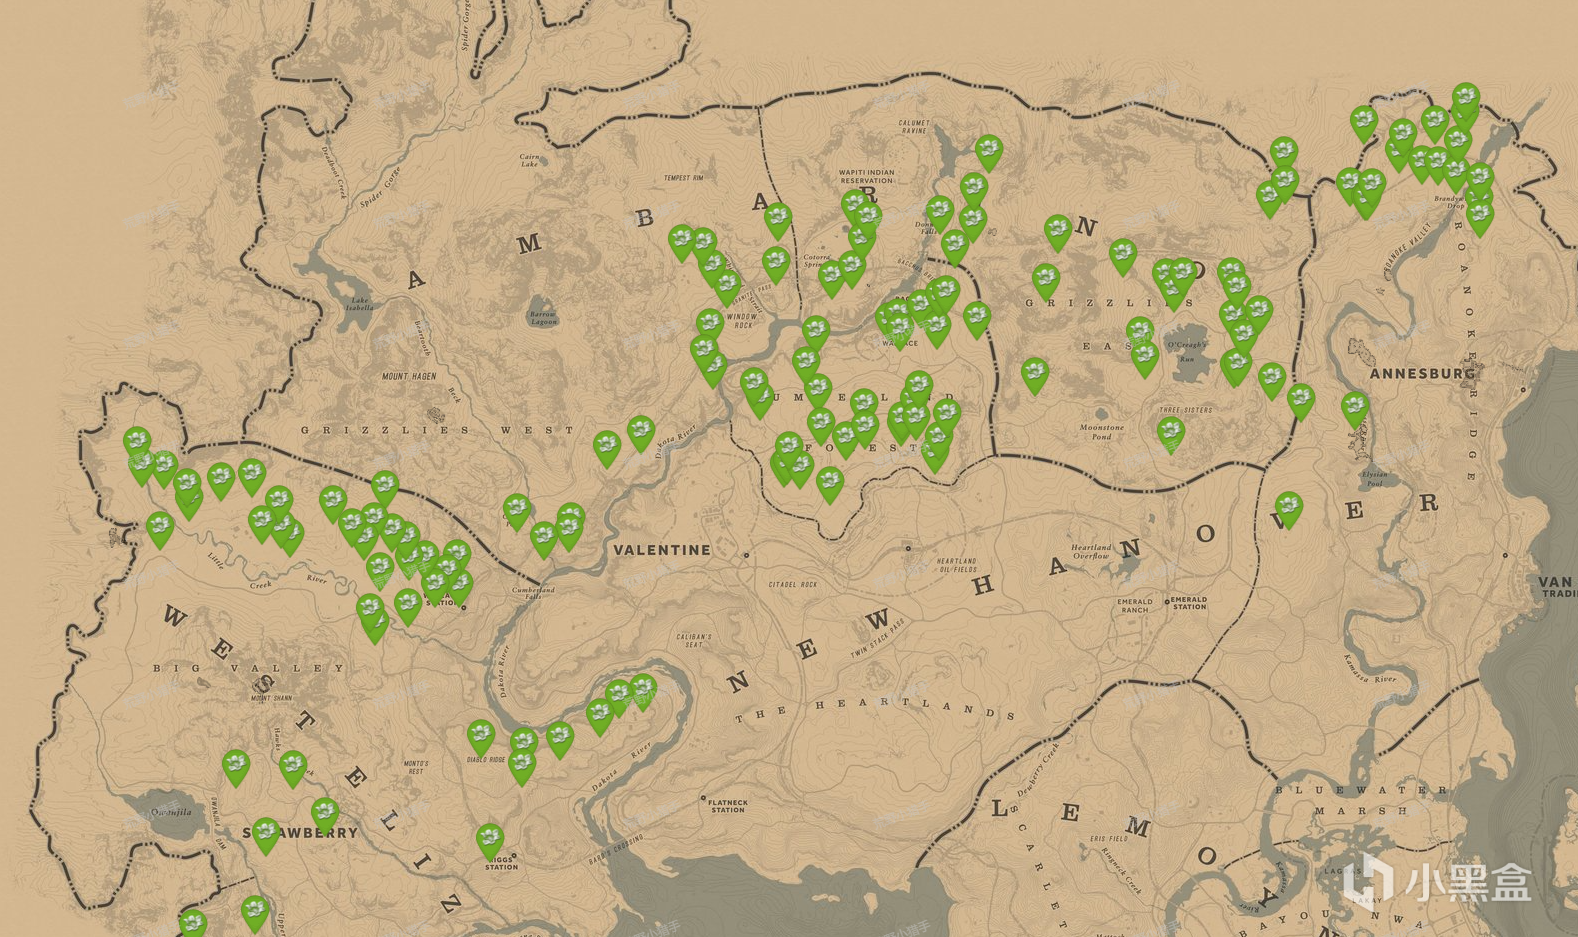Click the southernmost green pin in Cumberland Forest
Image resolution: width=1578 pixels, height=937 pixels.
tap(830, 485)
